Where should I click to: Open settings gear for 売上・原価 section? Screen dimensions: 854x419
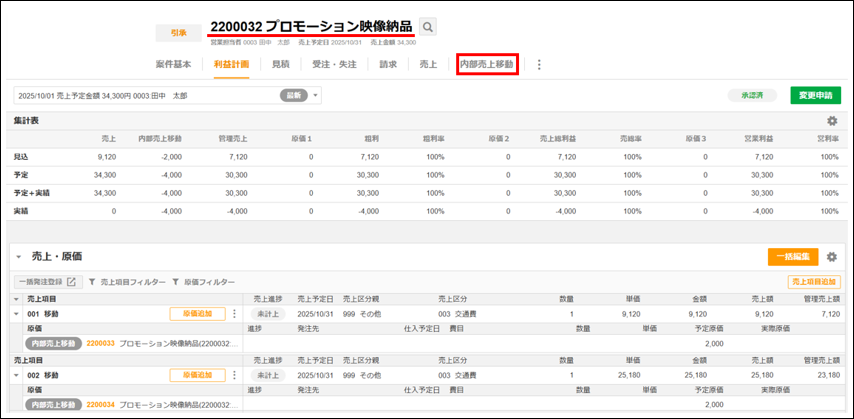pos(832,257)
